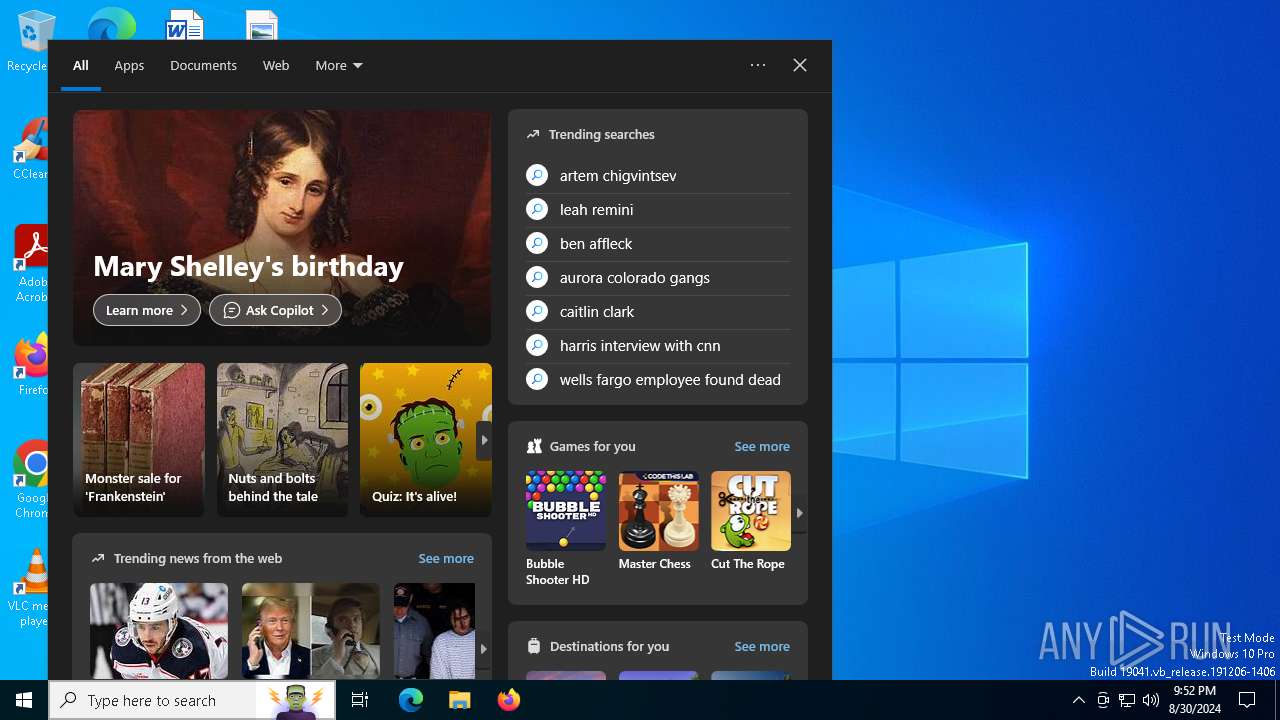Open the Bubble Shooter HD game tile
The width and height of the screenshot is (1280, 720).
click(x=565, y=529)
